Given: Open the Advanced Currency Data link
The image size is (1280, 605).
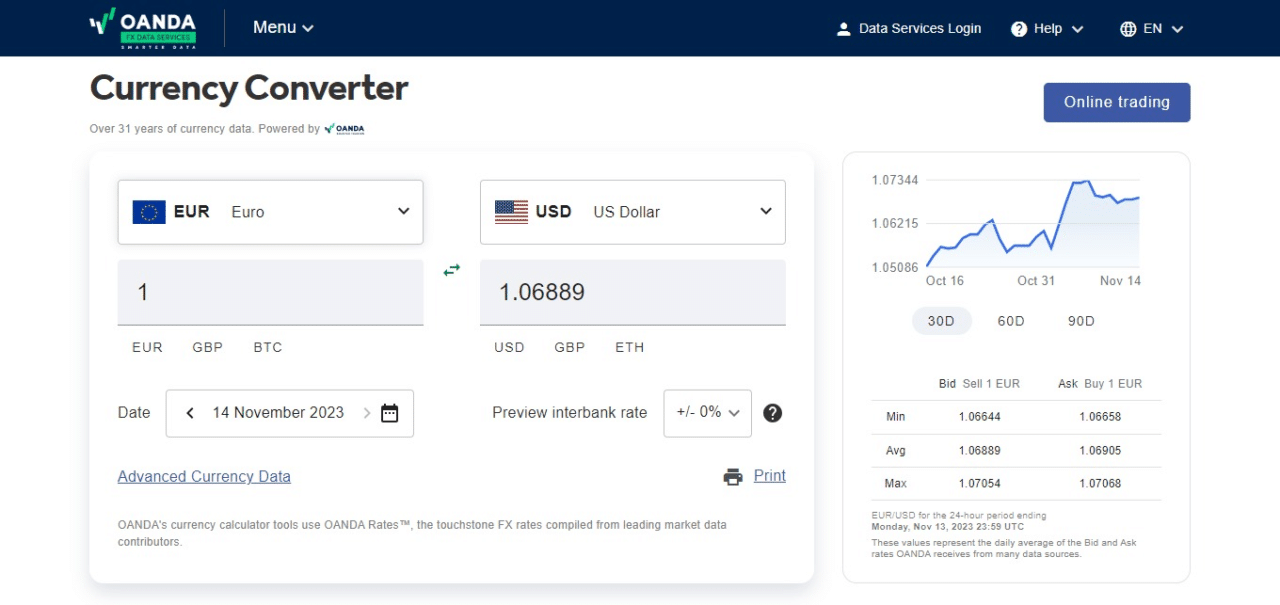Looking at the screenshot, I should [204, 477].
